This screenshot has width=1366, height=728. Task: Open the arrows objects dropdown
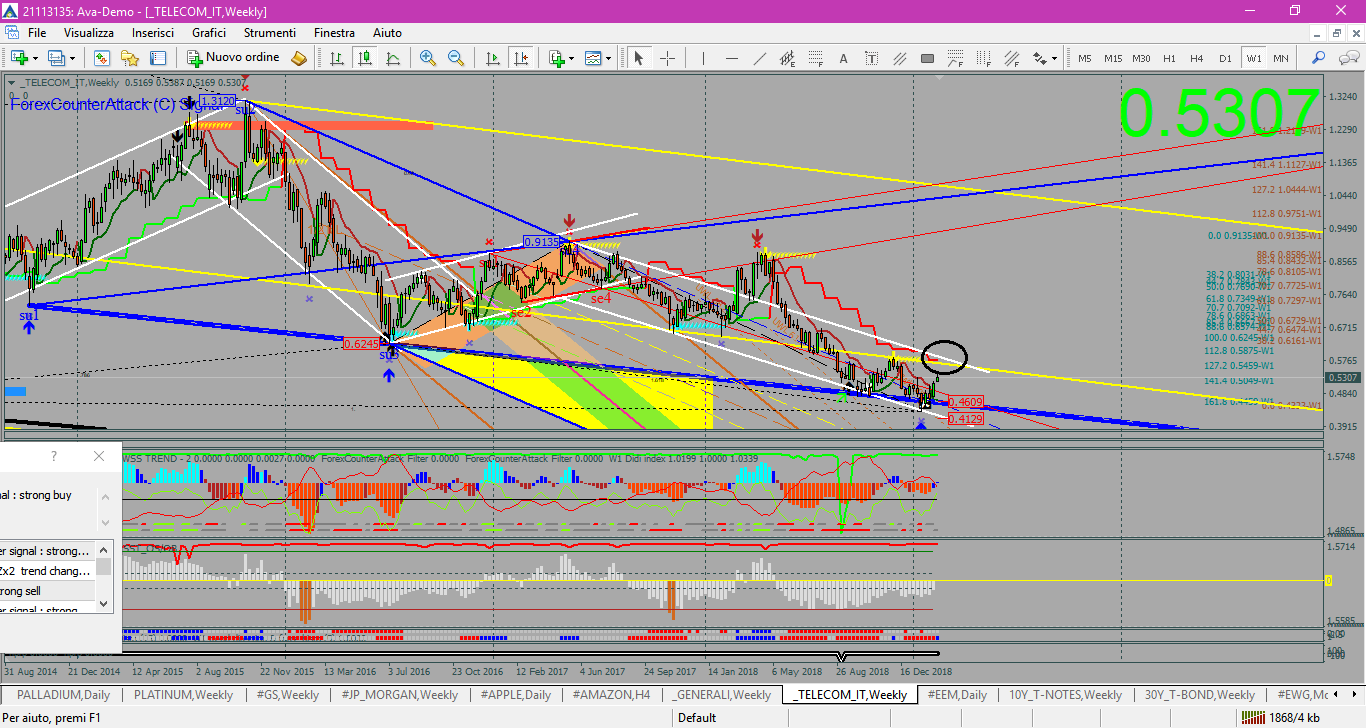[1045, 58]
